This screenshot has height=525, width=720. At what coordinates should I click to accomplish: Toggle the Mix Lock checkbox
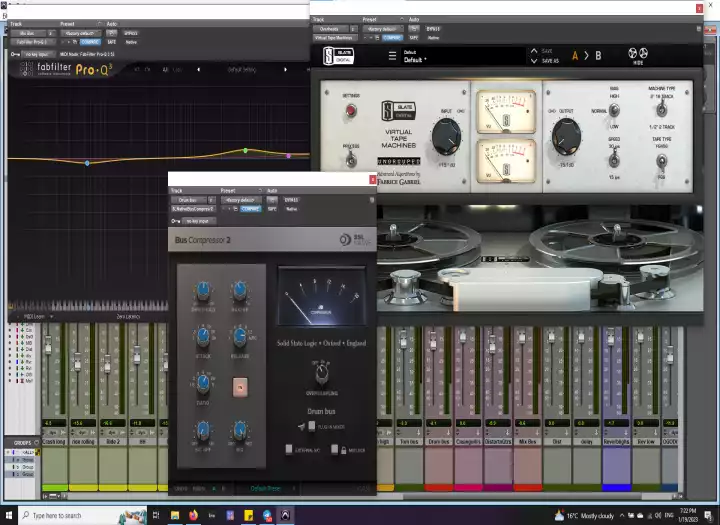click(x=335, y=449)
